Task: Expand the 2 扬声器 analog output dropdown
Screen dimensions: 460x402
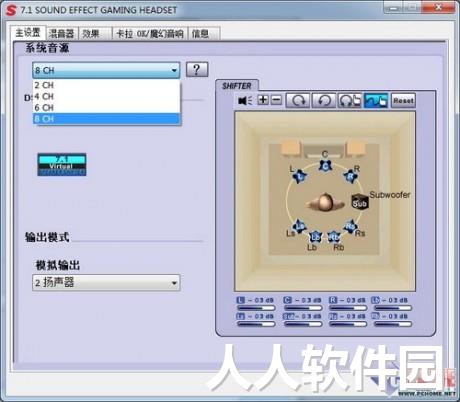Action: (106, 283)
